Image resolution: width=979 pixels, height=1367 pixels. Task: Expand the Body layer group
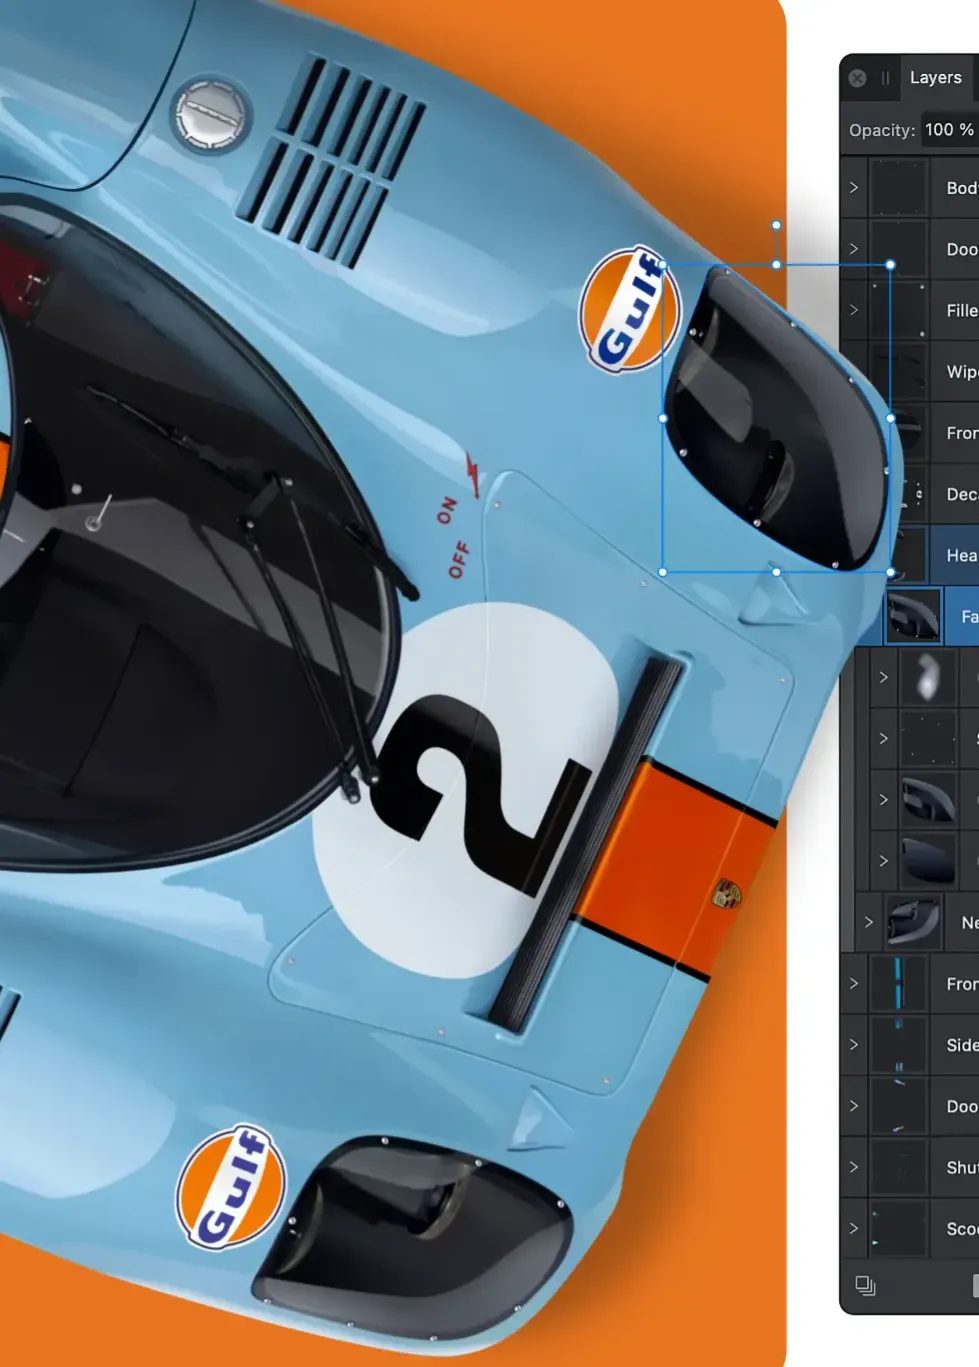[x=854, y=188]
